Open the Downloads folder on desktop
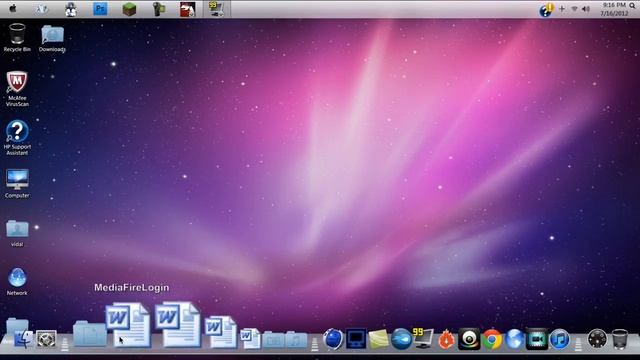Image resolution: width=640 pixels, height=360 pixels. 52,39
